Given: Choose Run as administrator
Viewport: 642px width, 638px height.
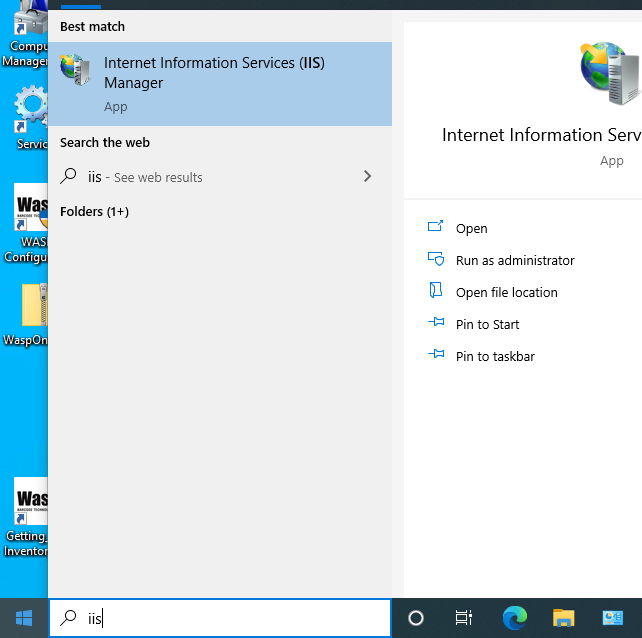Looking at the screenshot, I should [x=515, y=260].
